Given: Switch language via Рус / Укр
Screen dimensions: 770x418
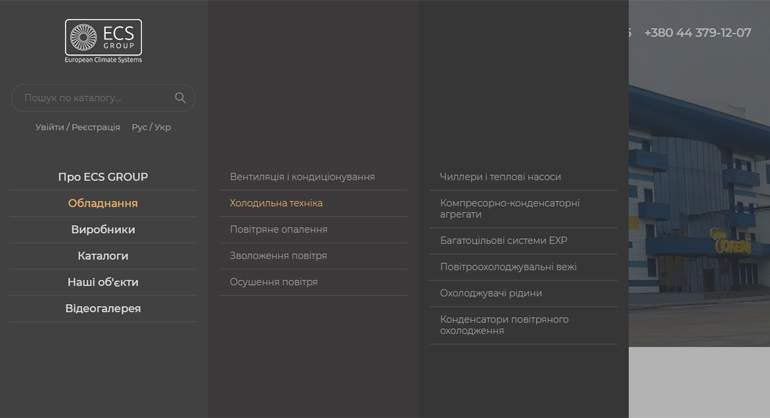Looking at the screenshot, I should [151, 127].
